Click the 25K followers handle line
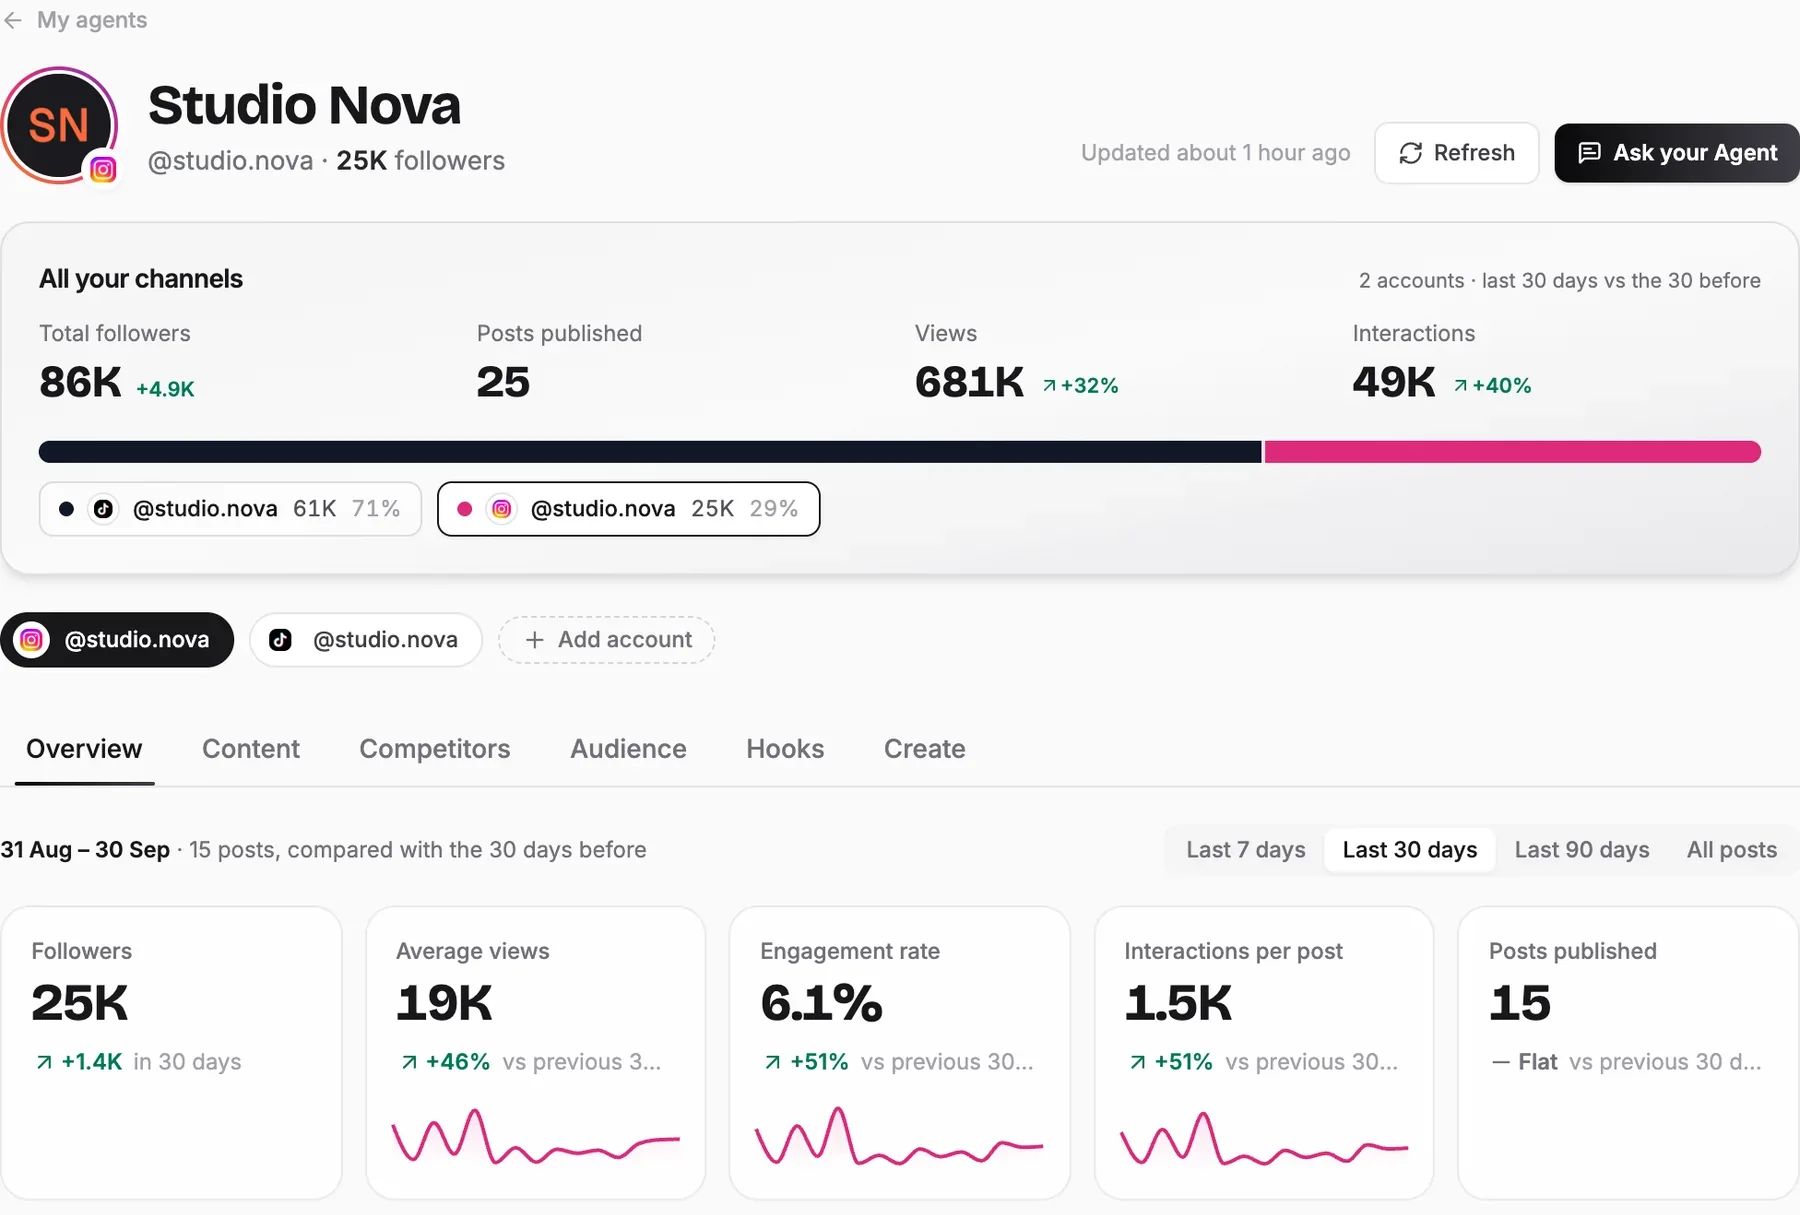Image resolution: width=1800 pixels, height=1215 pixels. (x=326, y=161)
